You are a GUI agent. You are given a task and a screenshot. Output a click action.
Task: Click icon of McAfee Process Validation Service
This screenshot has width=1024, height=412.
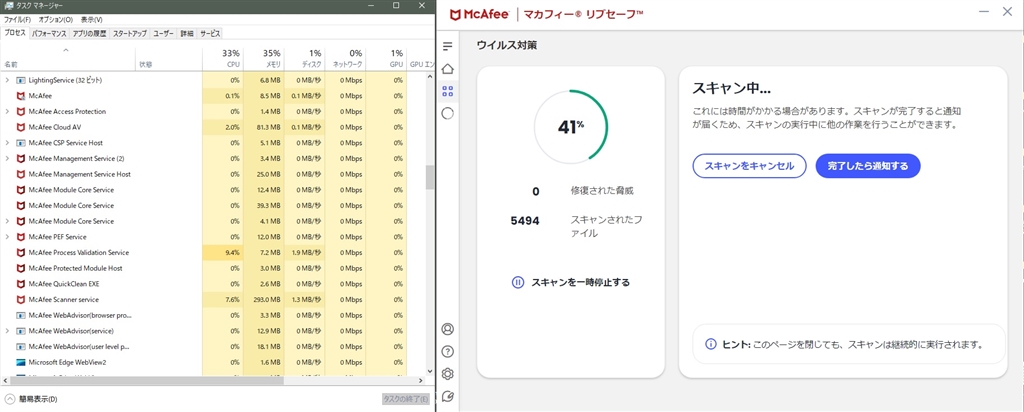point(20,253)
